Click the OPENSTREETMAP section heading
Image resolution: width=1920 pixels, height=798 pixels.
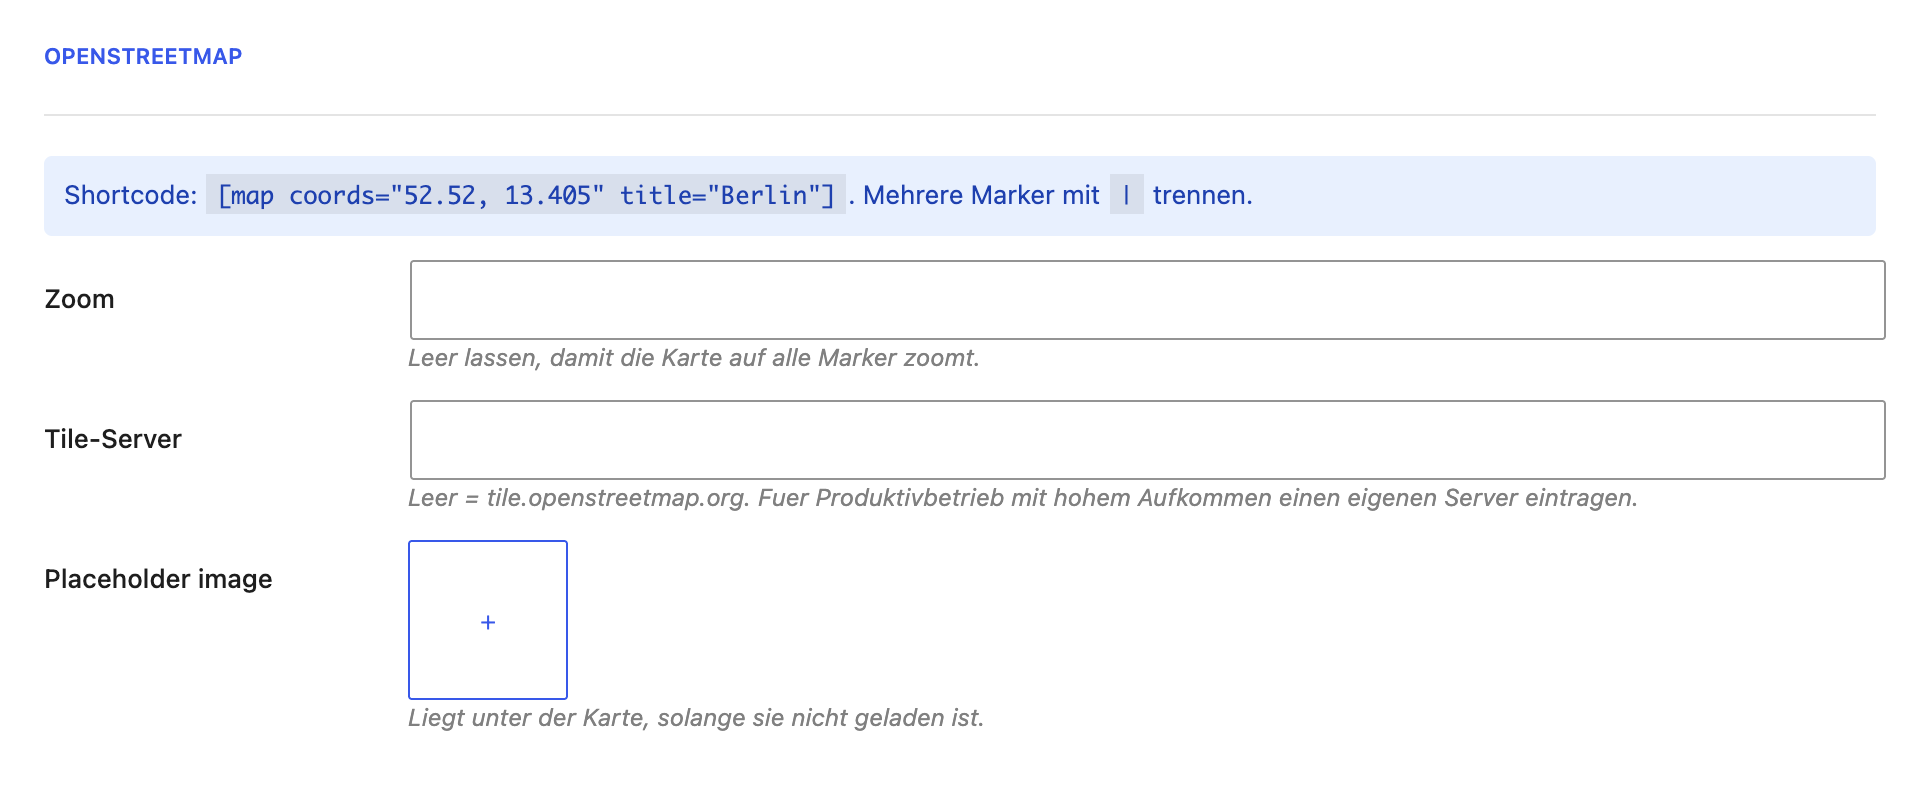(143, 56)
